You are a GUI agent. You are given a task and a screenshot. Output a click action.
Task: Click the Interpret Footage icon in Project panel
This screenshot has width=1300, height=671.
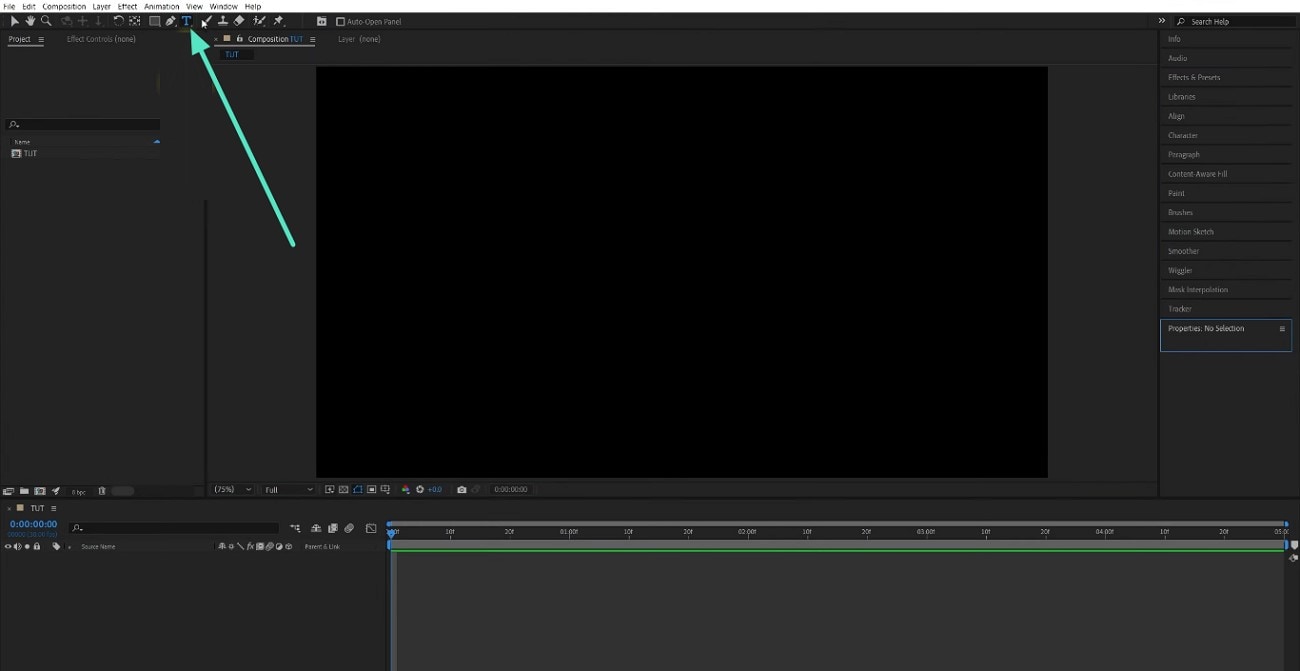pyautogui.click(x=8, y=491)
